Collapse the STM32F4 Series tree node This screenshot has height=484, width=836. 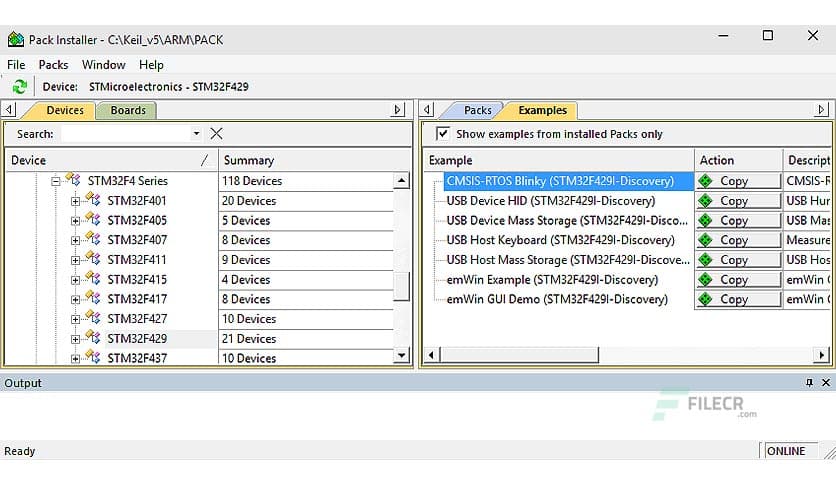pos(56,181)
